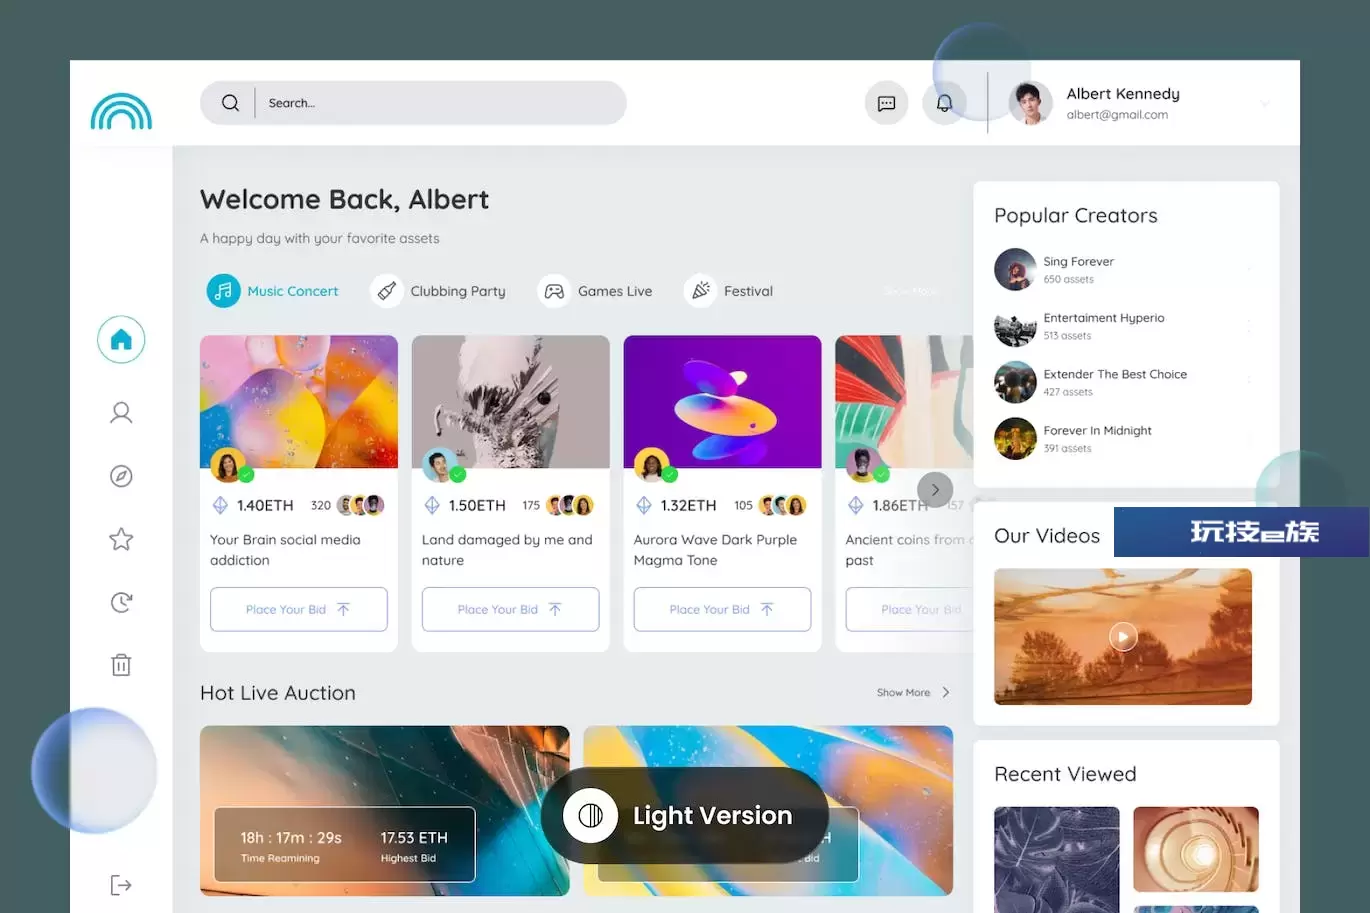This screenshot has width=1370, height=913.
Task: Open spiral staircase Recent Viewed thumbnail
Action: (x=1196, y=849)
